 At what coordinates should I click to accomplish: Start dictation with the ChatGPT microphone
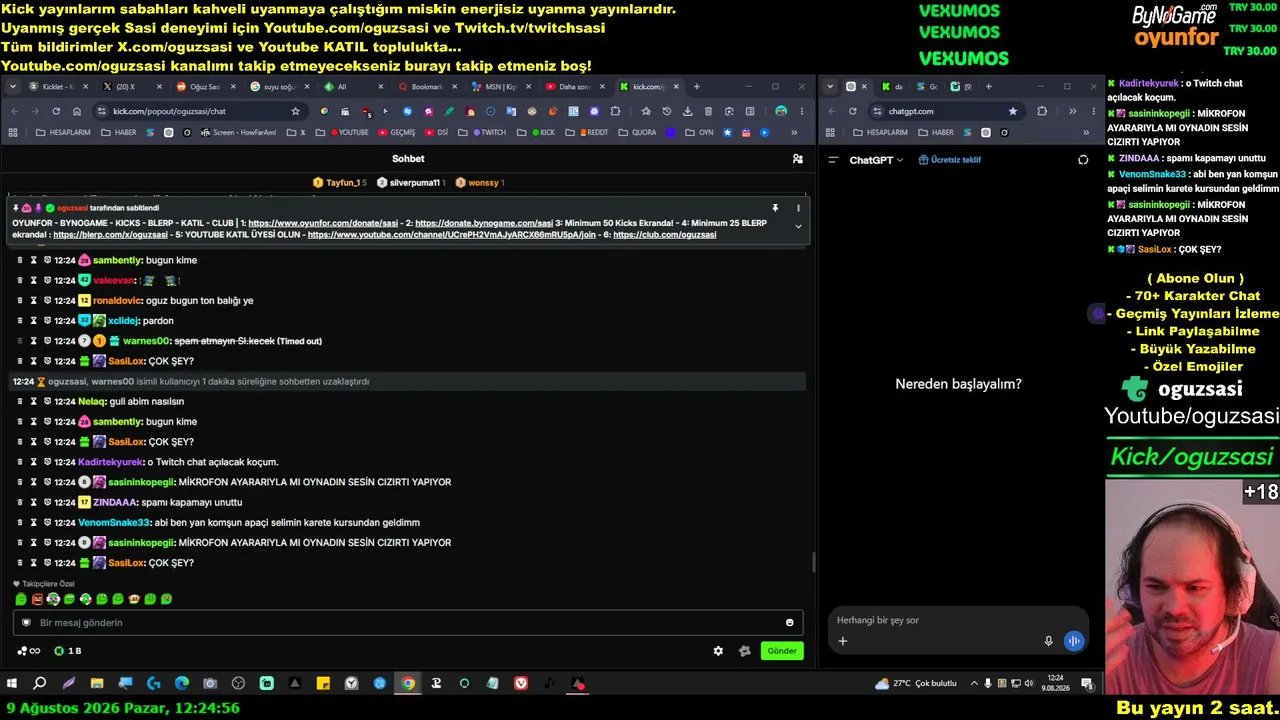point(1048,641)
